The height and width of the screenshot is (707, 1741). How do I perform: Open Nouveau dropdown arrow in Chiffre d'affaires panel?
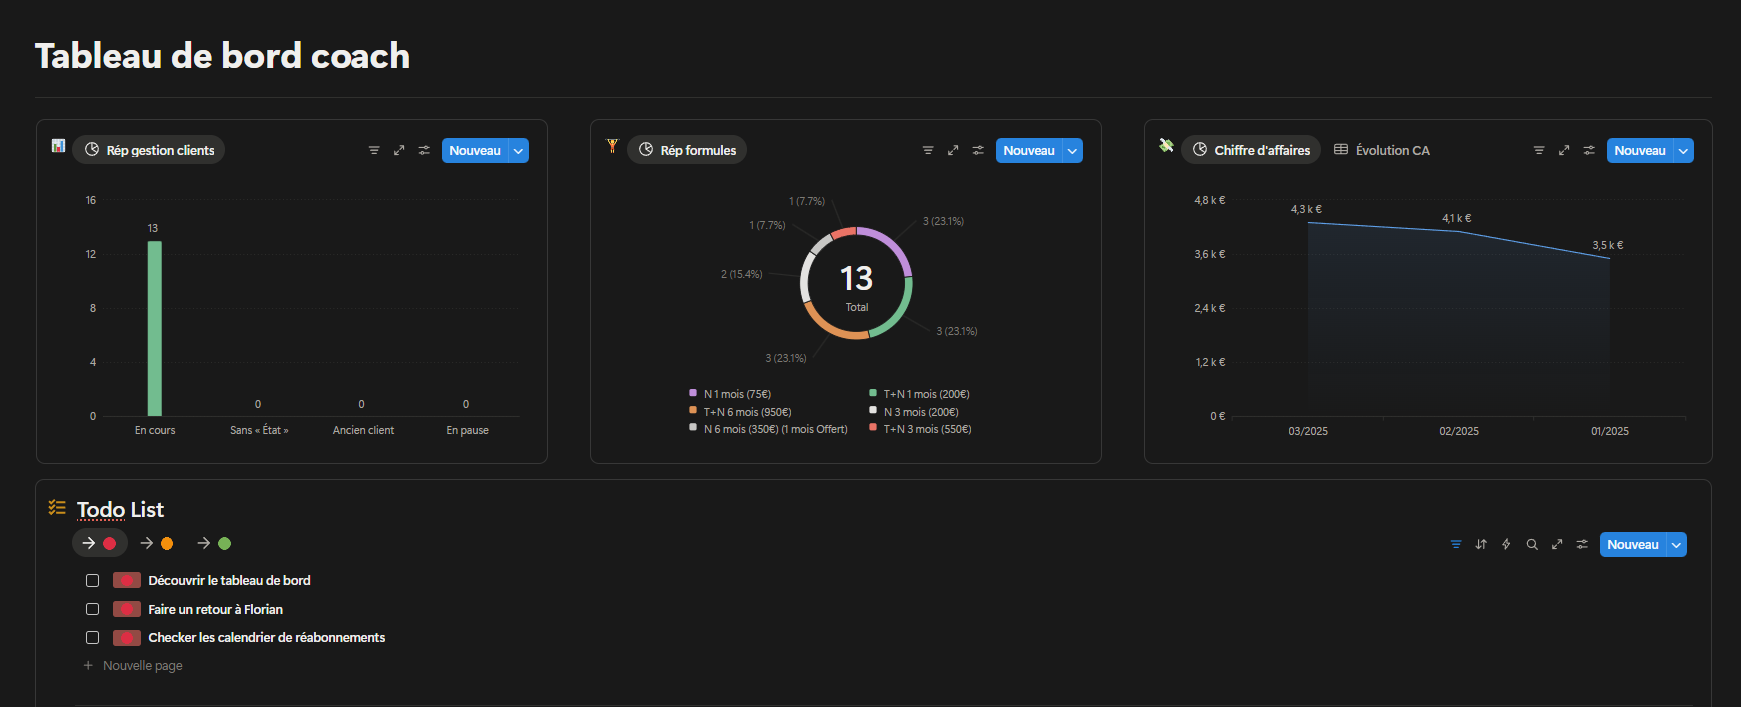(x=1683, y=151)
